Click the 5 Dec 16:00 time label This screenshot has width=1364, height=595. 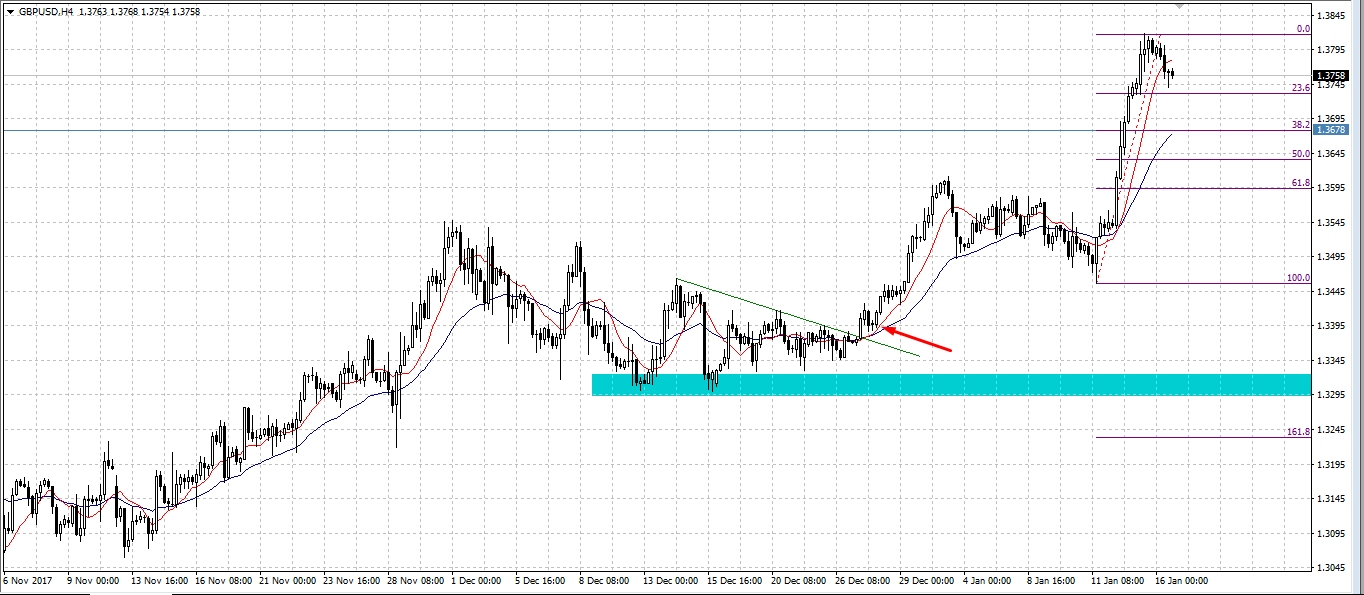541,580
